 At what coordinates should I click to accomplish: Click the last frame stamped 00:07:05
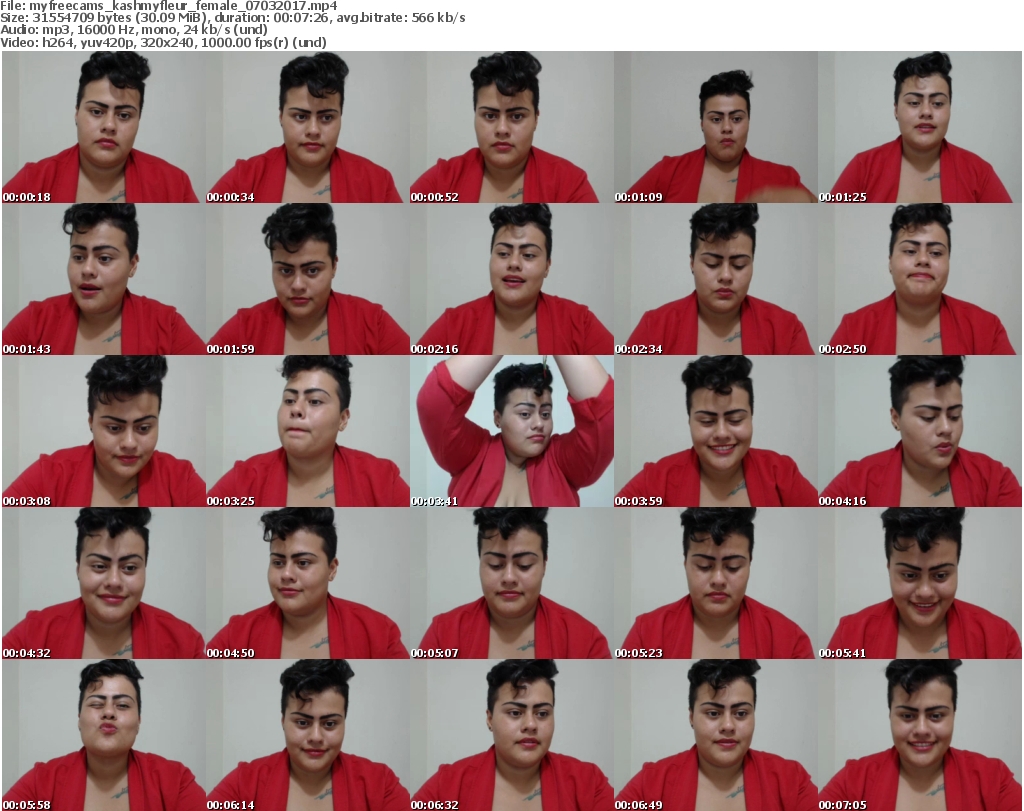point(920,735)
